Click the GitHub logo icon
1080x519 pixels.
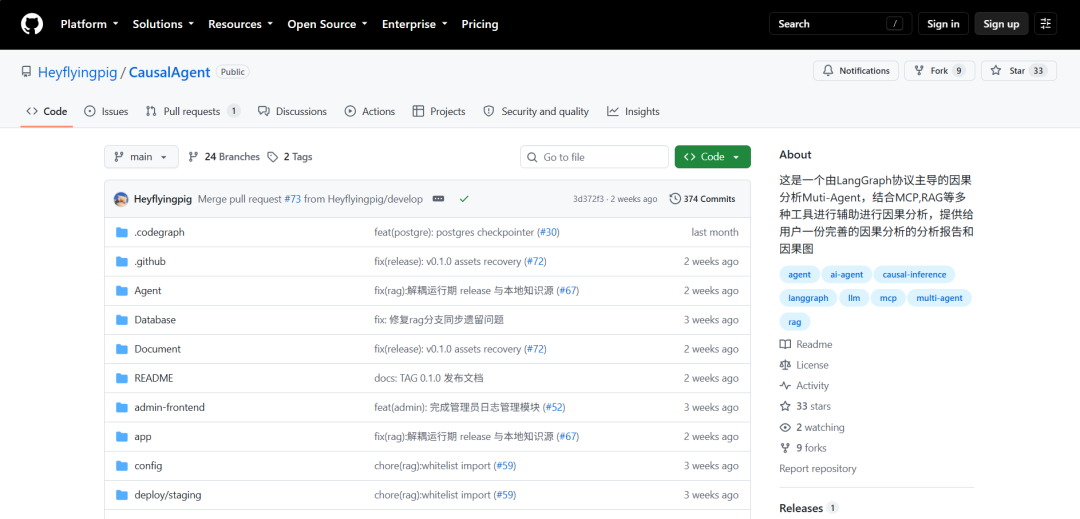coord(32,24)
